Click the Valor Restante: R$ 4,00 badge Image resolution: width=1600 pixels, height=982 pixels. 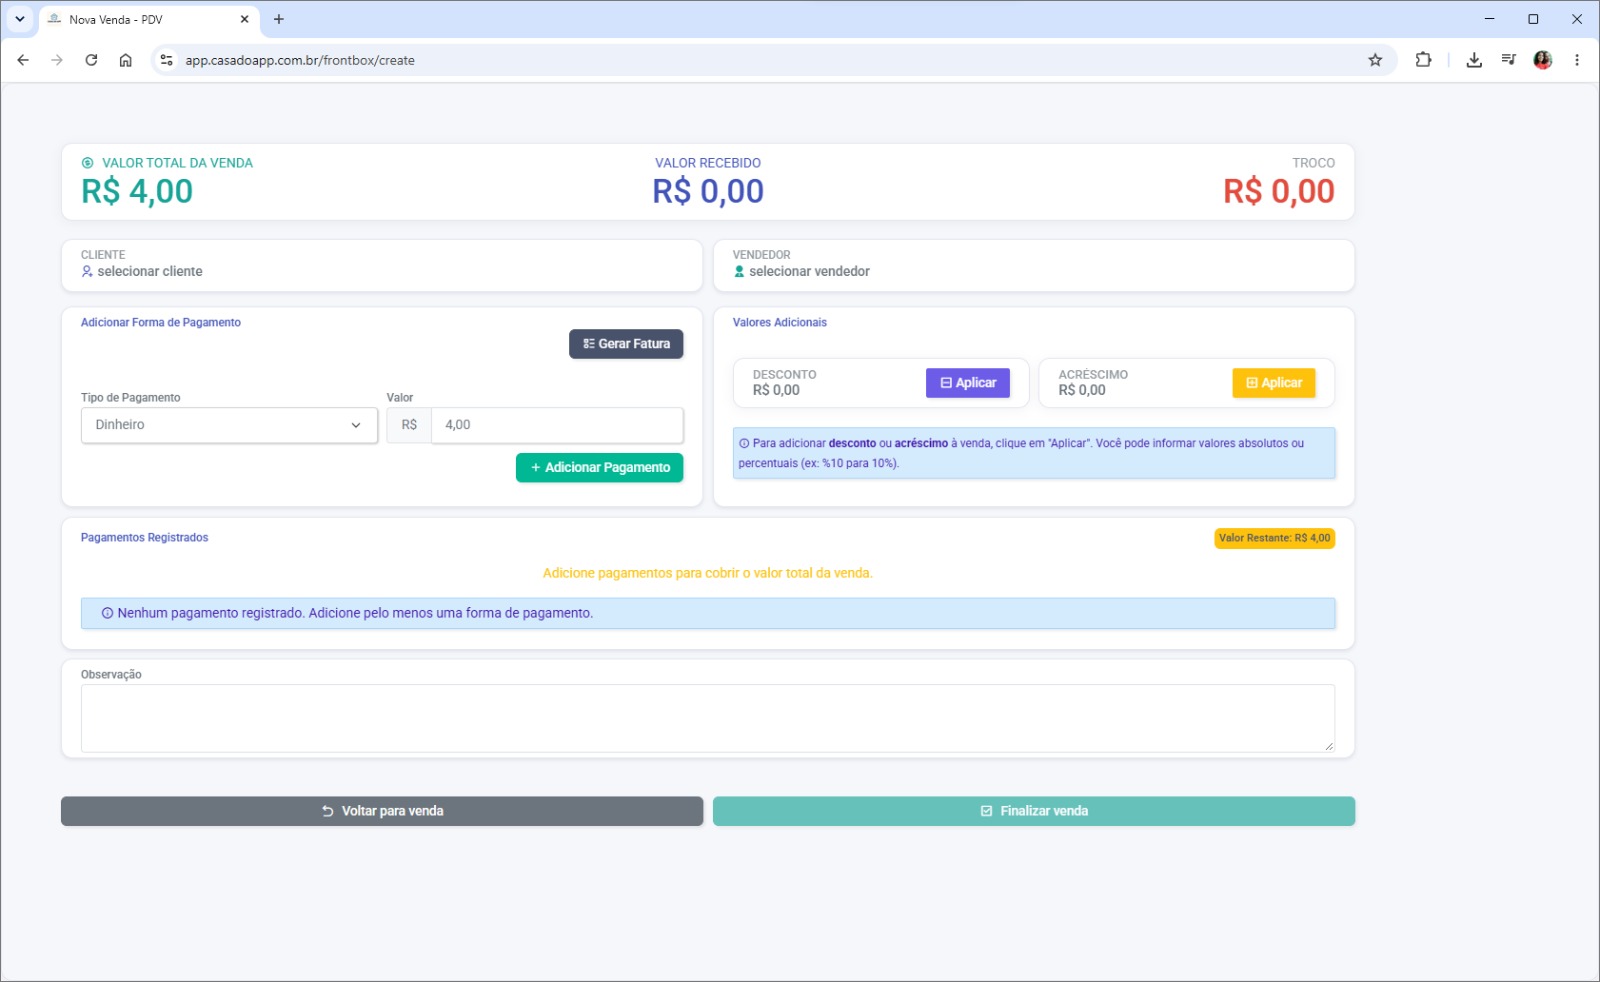[x=1275, y=538]
